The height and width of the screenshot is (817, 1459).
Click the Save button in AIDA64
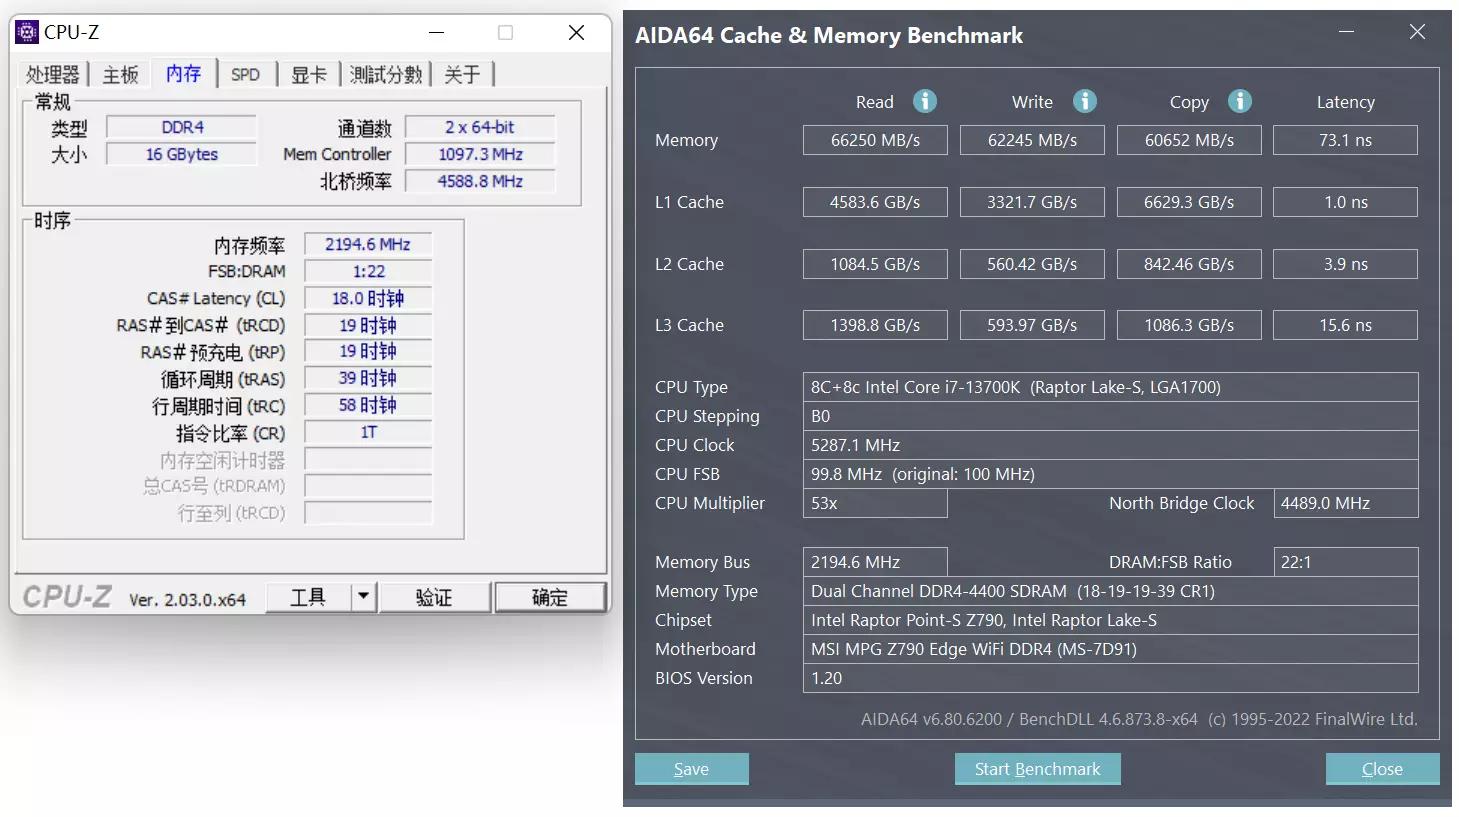click(x=691, y=768)
